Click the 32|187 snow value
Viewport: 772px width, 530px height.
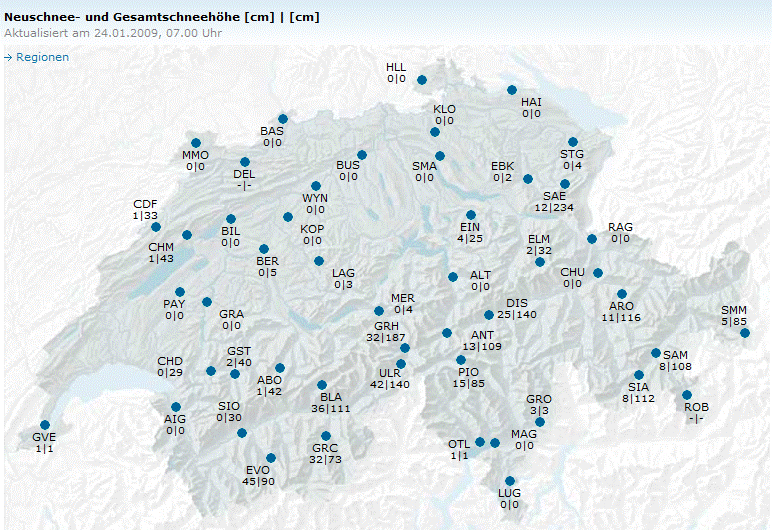tap(386, 338)
